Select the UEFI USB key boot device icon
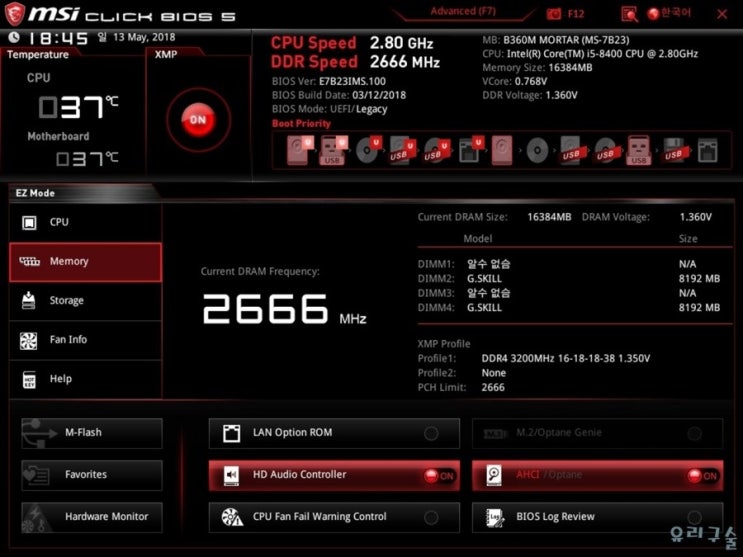This screenshot has height=557, width=743. tap(334, 150)
